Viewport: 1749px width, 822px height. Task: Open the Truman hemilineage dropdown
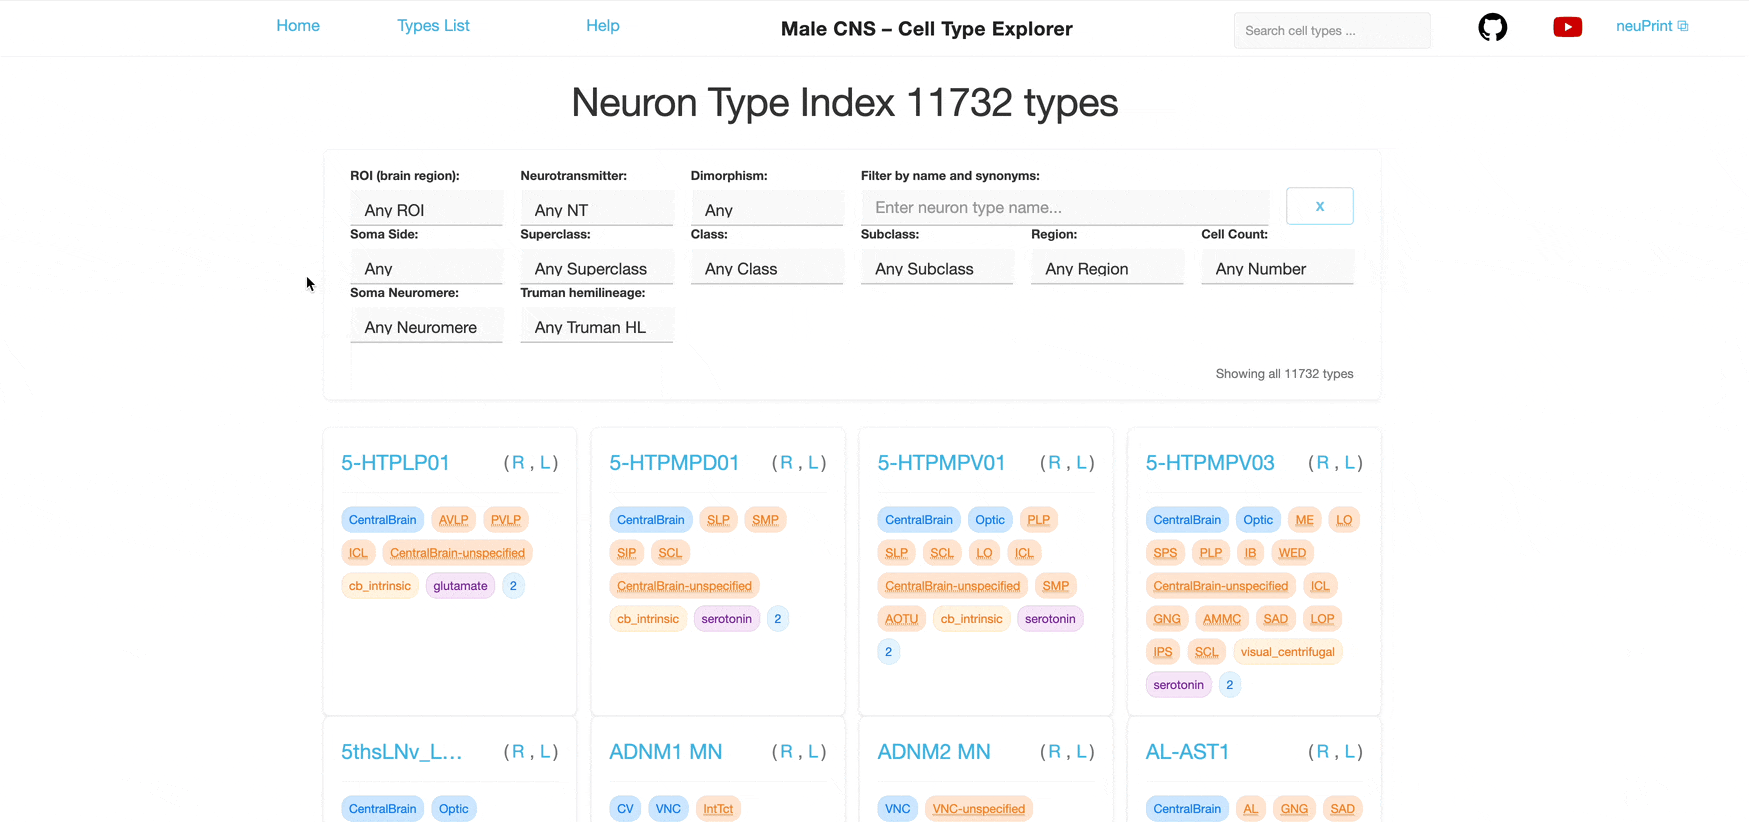[596, 327]
